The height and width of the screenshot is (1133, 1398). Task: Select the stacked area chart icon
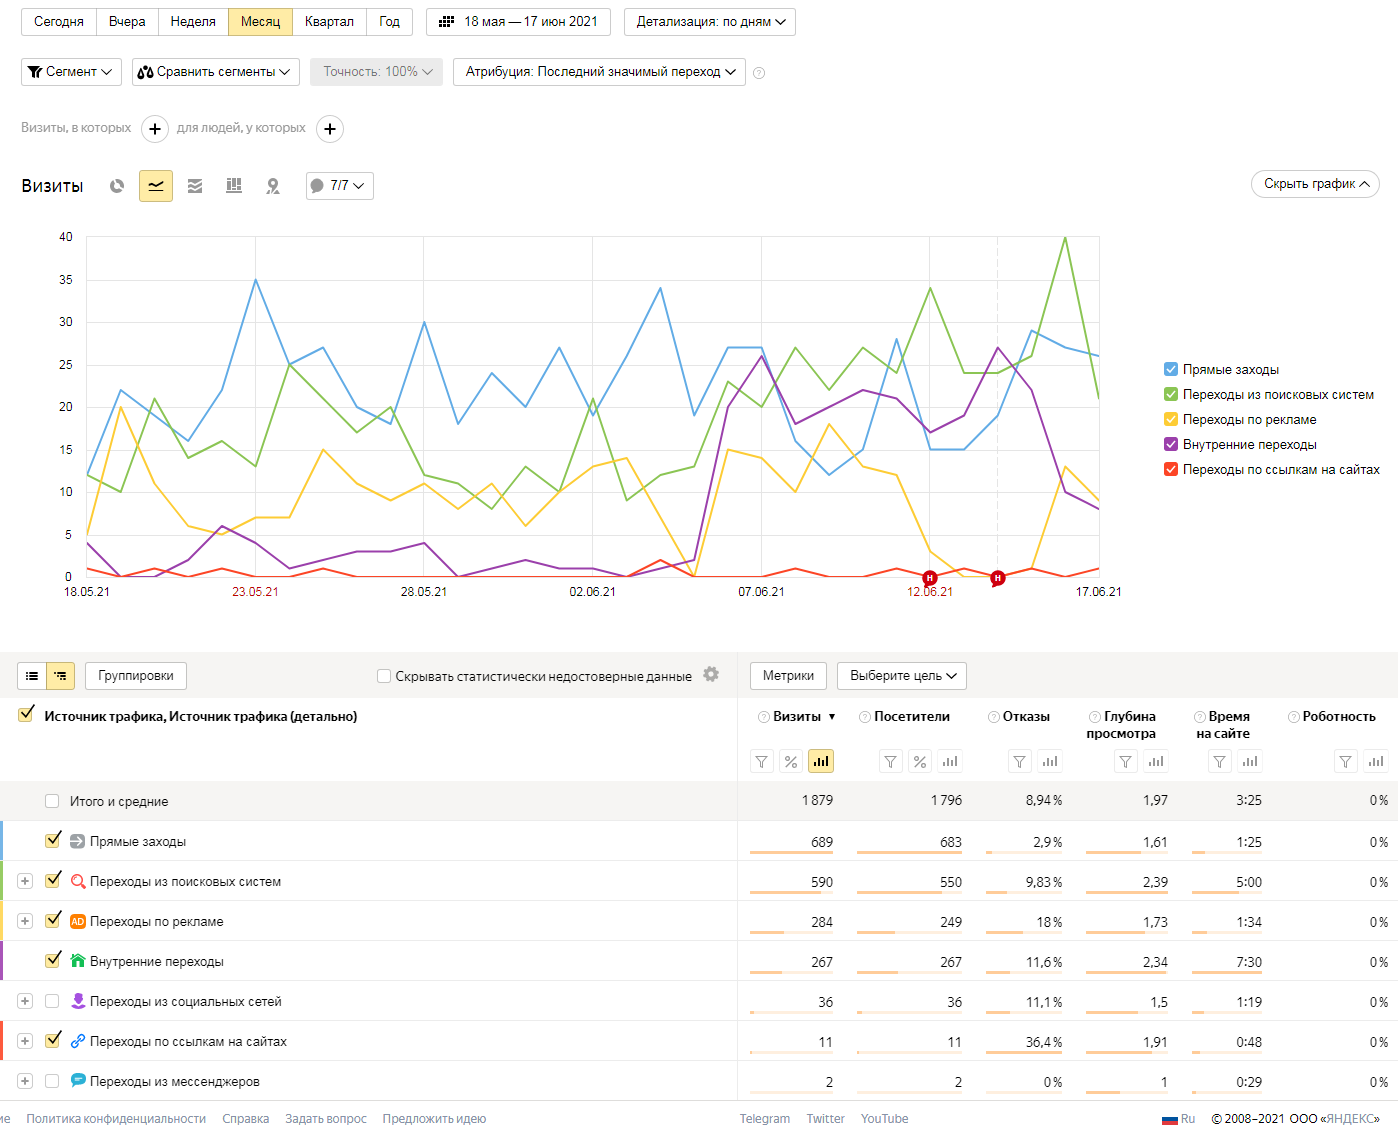click(x=195, y=186)
